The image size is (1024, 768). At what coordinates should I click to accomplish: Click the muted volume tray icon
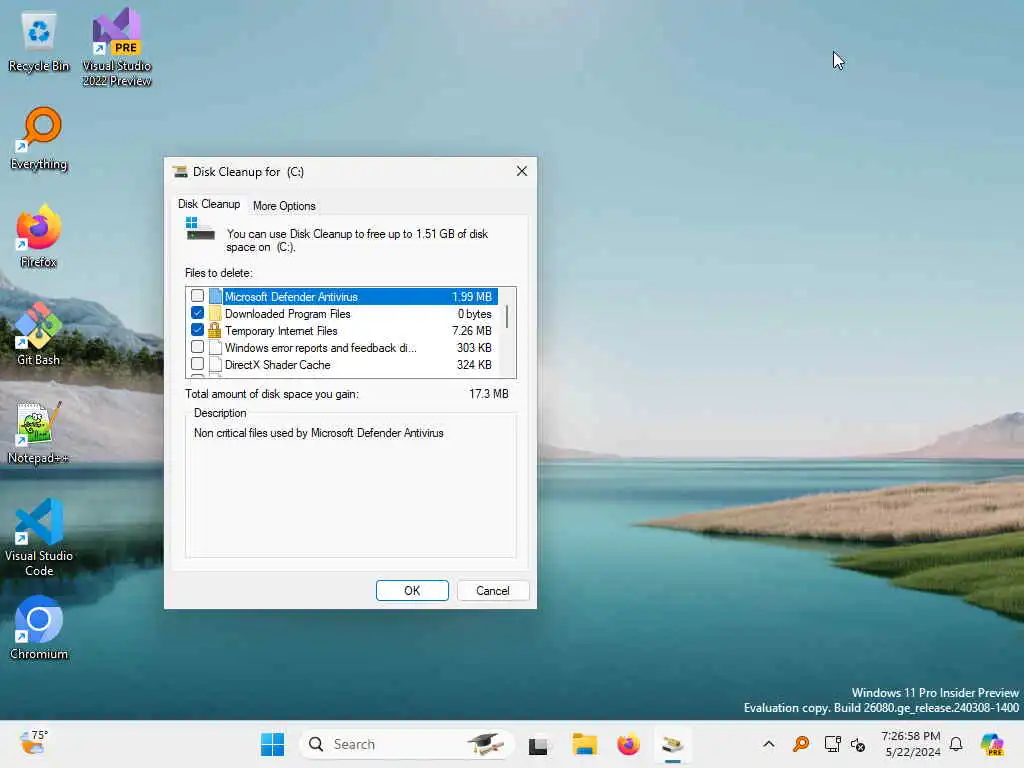tap(858, 744)
